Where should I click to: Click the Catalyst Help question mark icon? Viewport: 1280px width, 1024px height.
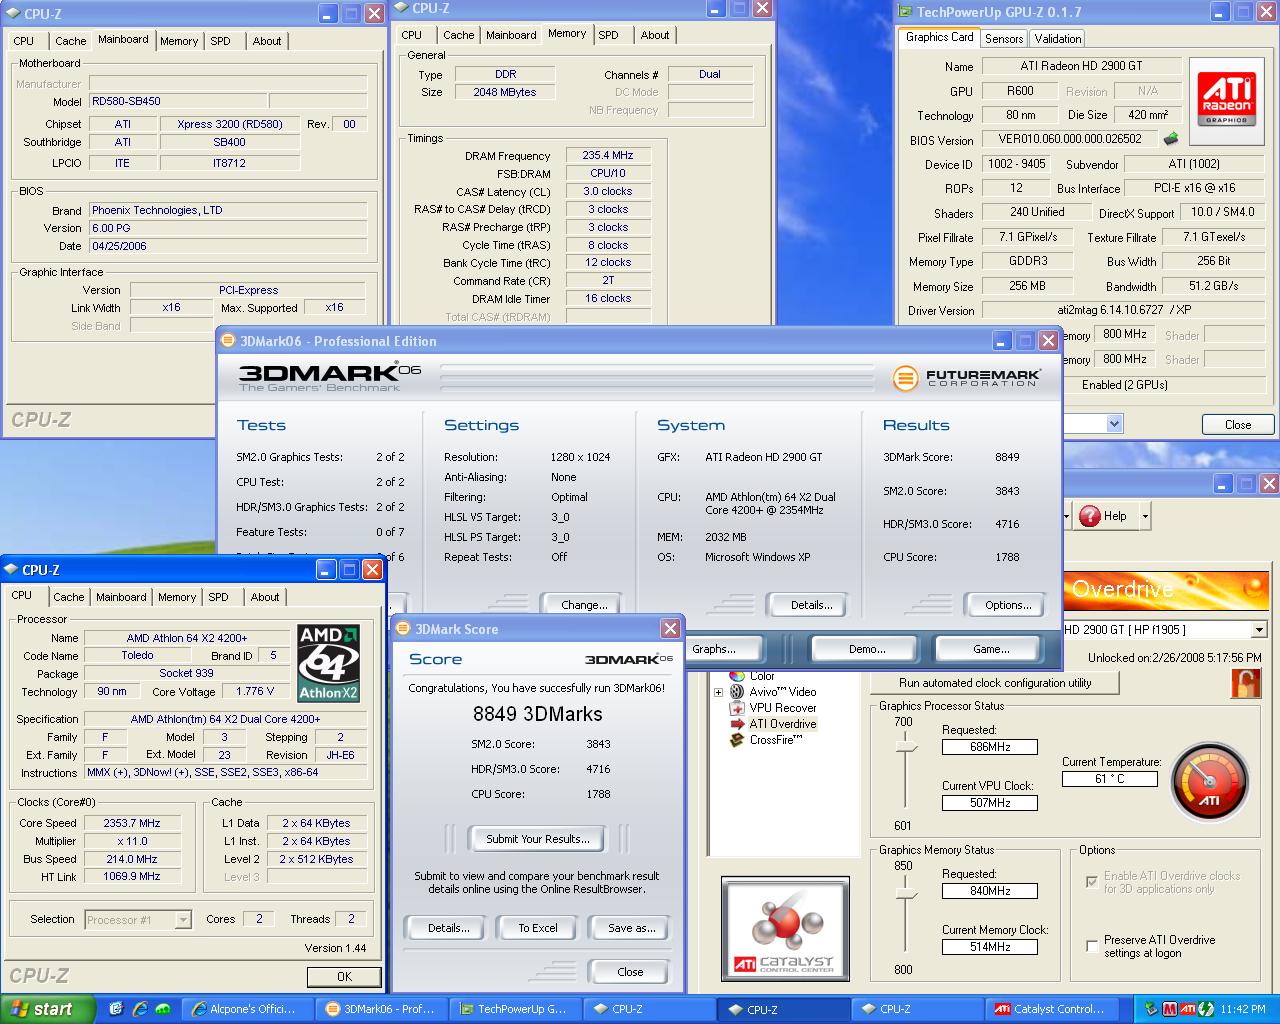click(1090, 516)
